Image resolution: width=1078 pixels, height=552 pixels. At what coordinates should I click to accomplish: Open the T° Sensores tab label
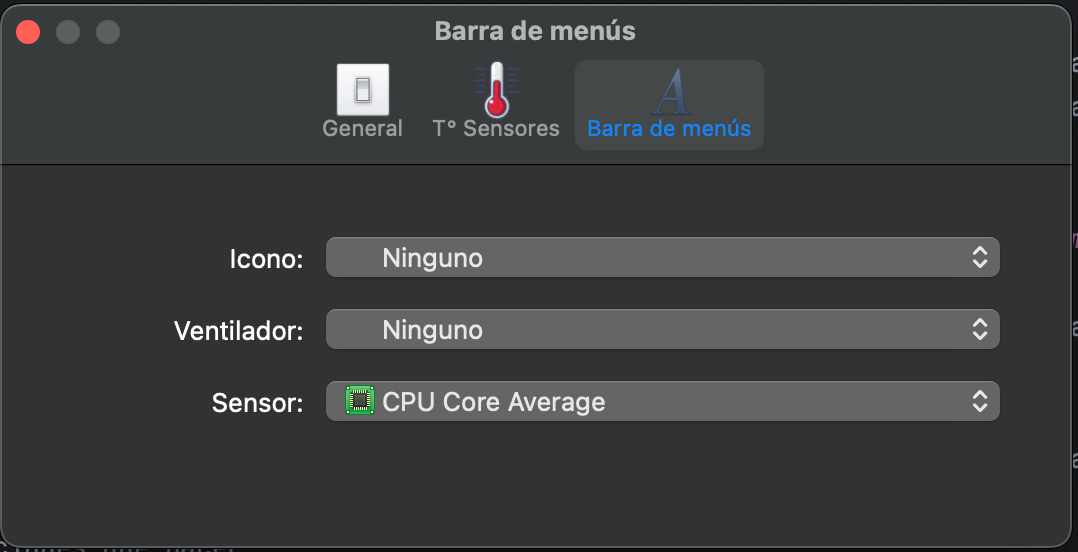(x=496, y=129)
